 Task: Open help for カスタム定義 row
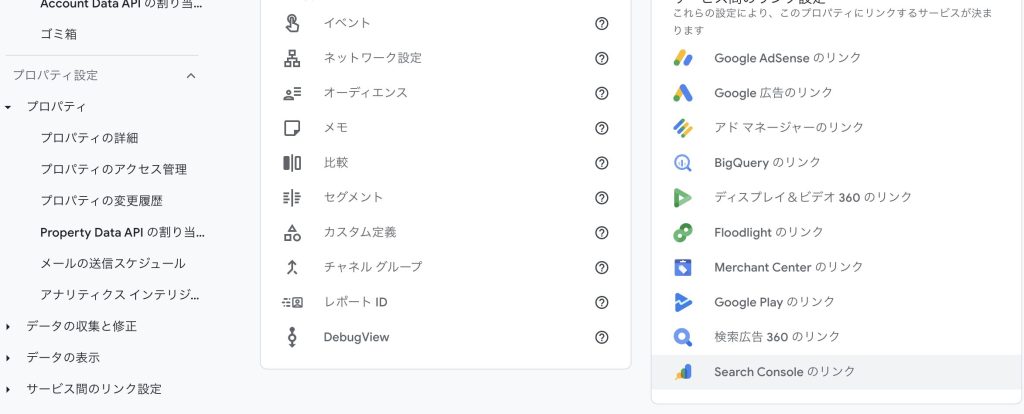602,232
